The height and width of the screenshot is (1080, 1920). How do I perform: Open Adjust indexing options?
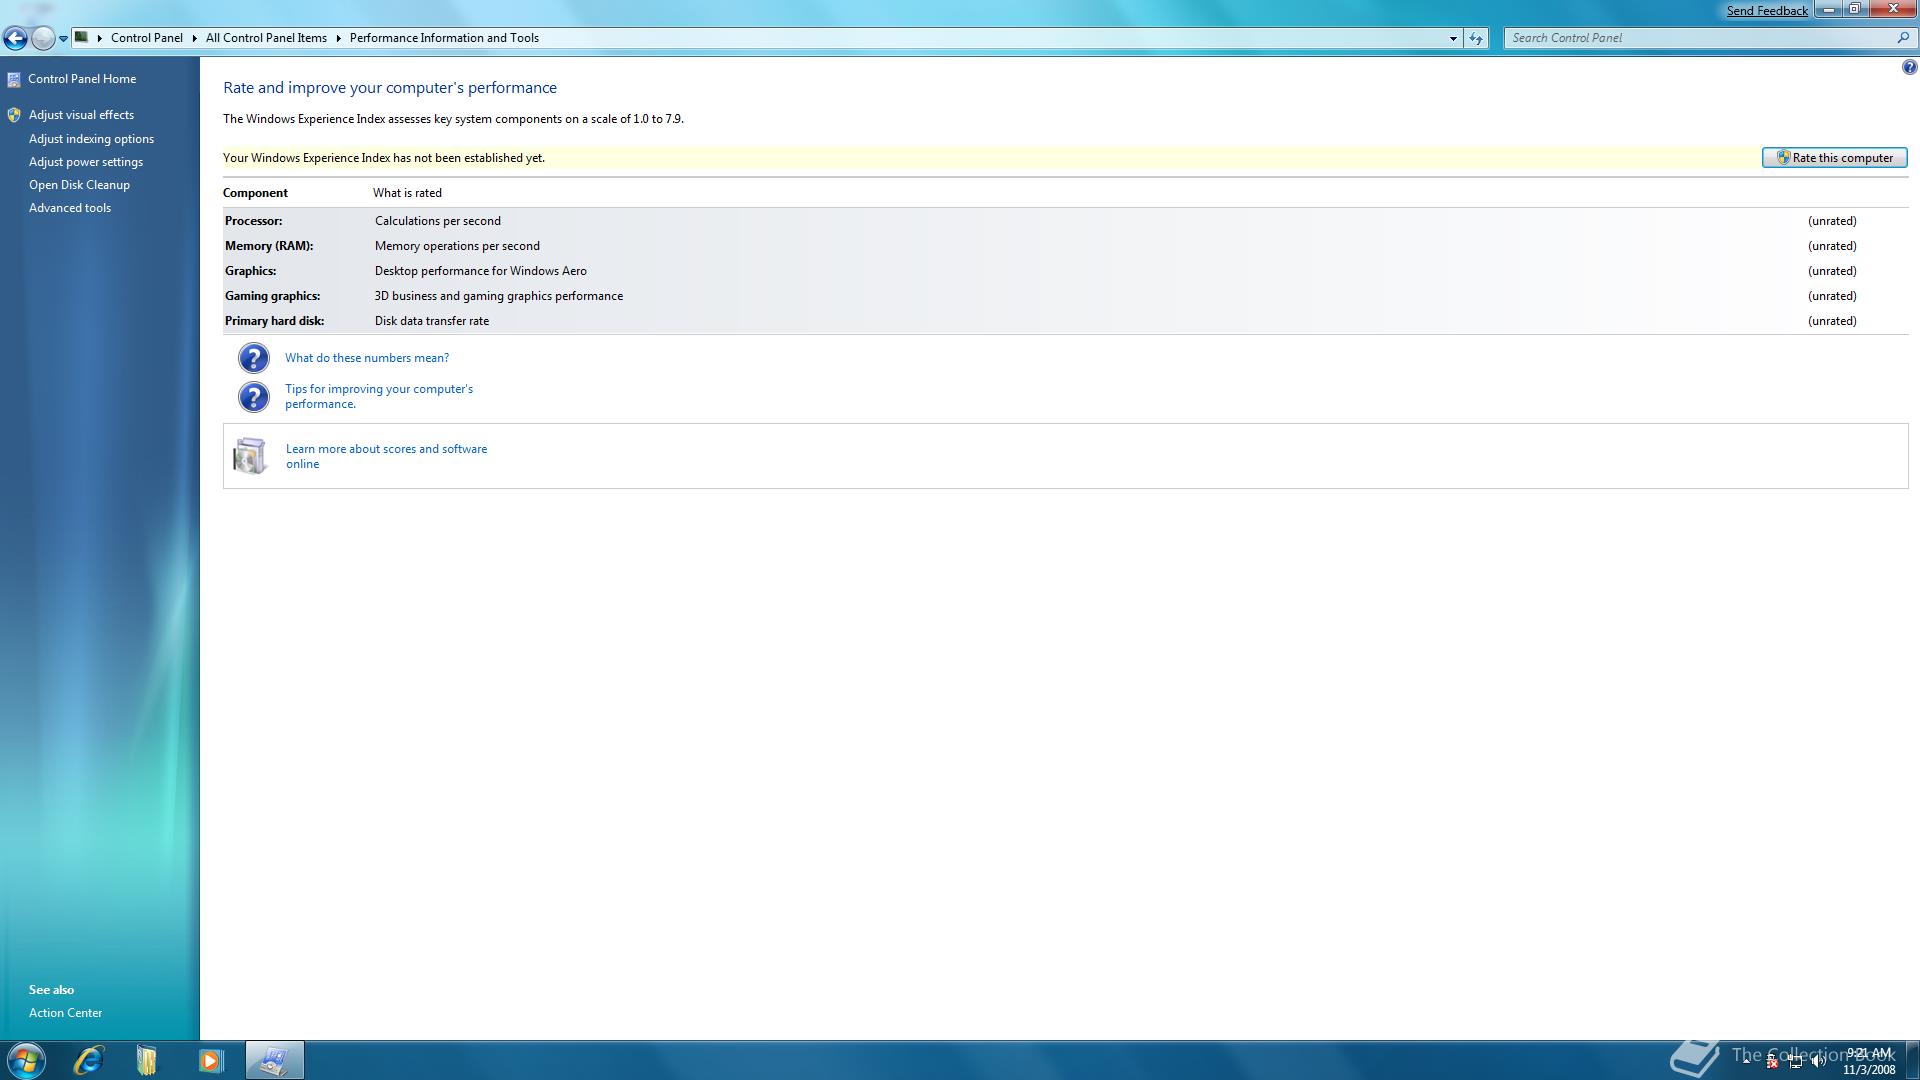[x=91, y=139]
